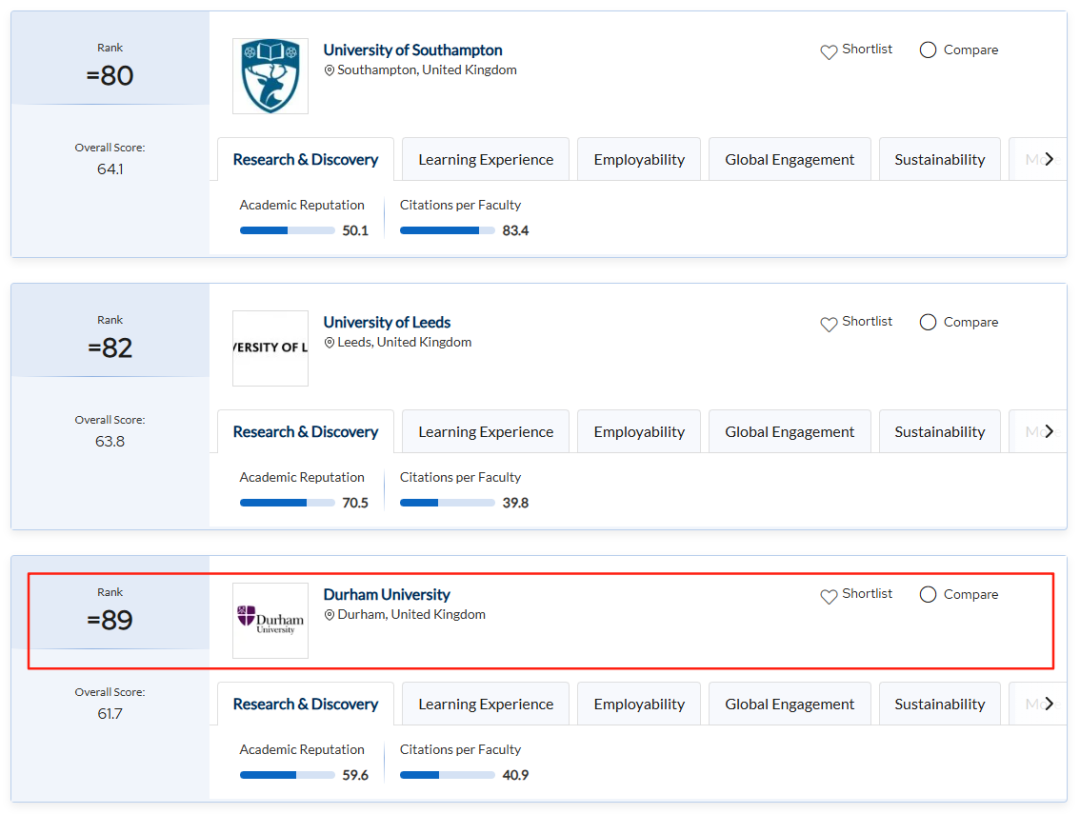Switch to Employability tab for Durham
This screenshot has width=1080, height=814.
click(639, 703)
